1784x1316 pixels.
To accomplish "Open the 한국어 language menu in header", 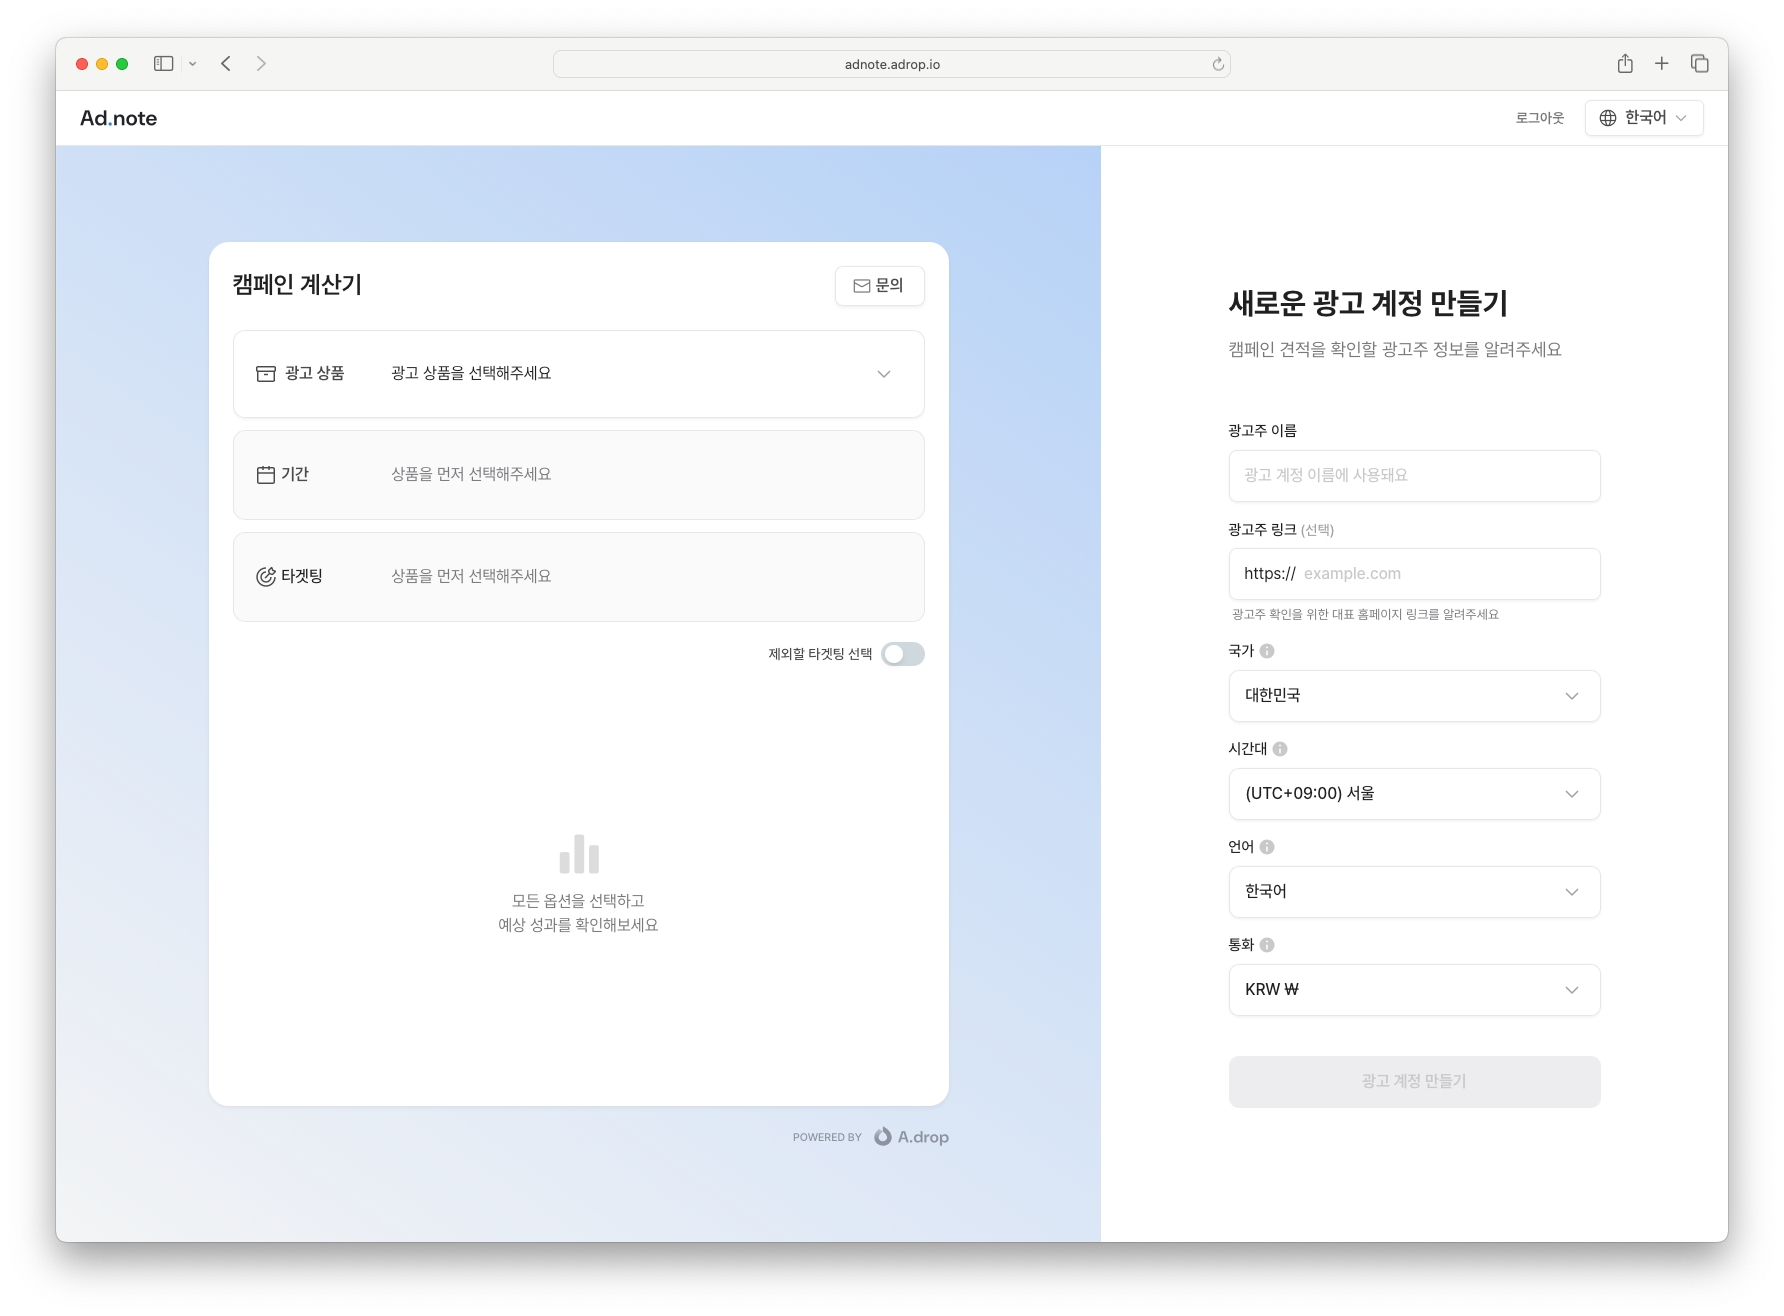I will (x=1643, y=118).
